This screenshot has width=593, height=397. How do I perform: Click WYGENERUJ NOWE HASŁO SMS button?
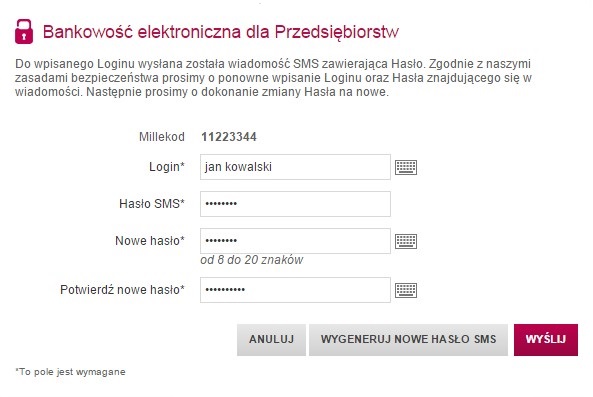coord(408,340)
